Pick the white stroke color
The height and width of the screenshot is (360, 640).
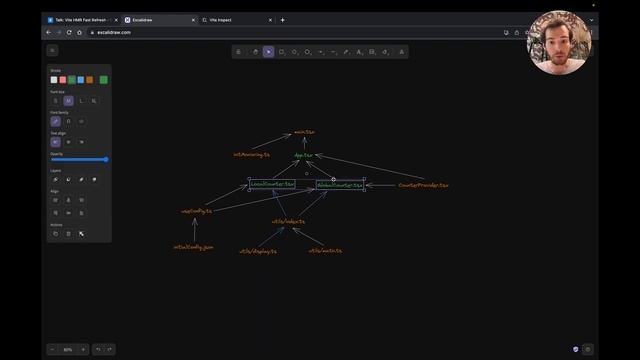click(x=54, y=80)
